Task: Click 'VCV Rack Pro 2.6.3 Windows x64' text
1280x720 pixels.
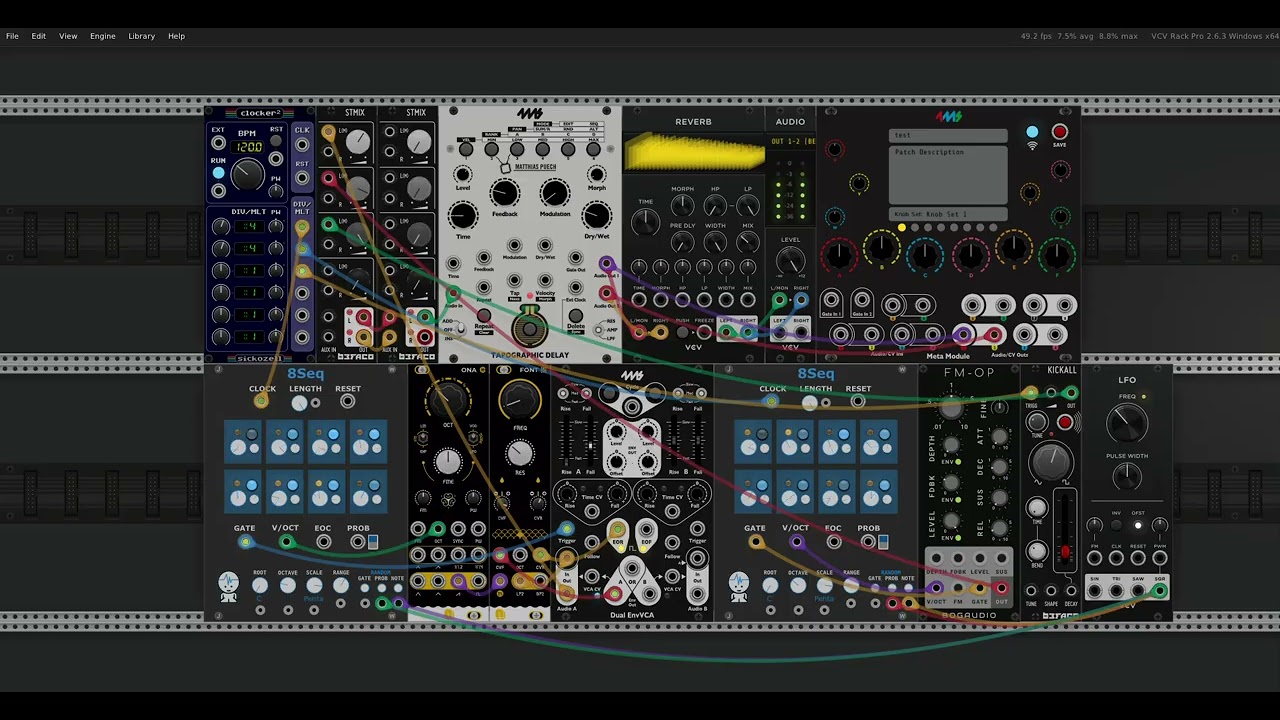Action: (1215, 36)
